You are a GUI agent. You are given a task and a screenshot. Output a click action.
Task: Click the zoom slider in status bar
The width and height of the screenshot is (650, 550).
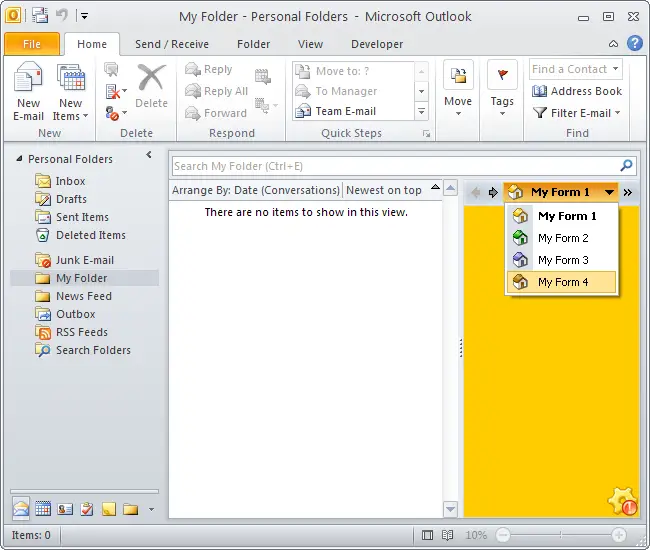[x=560, y=535]
